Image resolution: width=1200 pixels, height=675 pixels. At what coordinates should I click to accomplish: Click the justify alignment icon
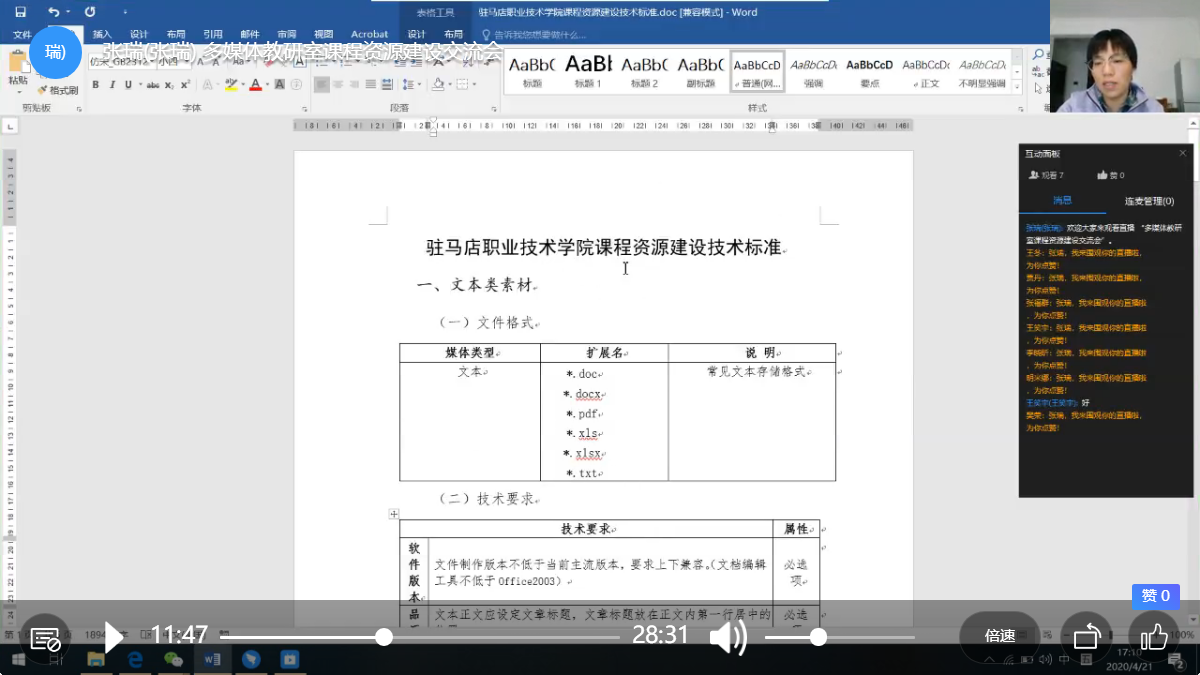[372, 84]
